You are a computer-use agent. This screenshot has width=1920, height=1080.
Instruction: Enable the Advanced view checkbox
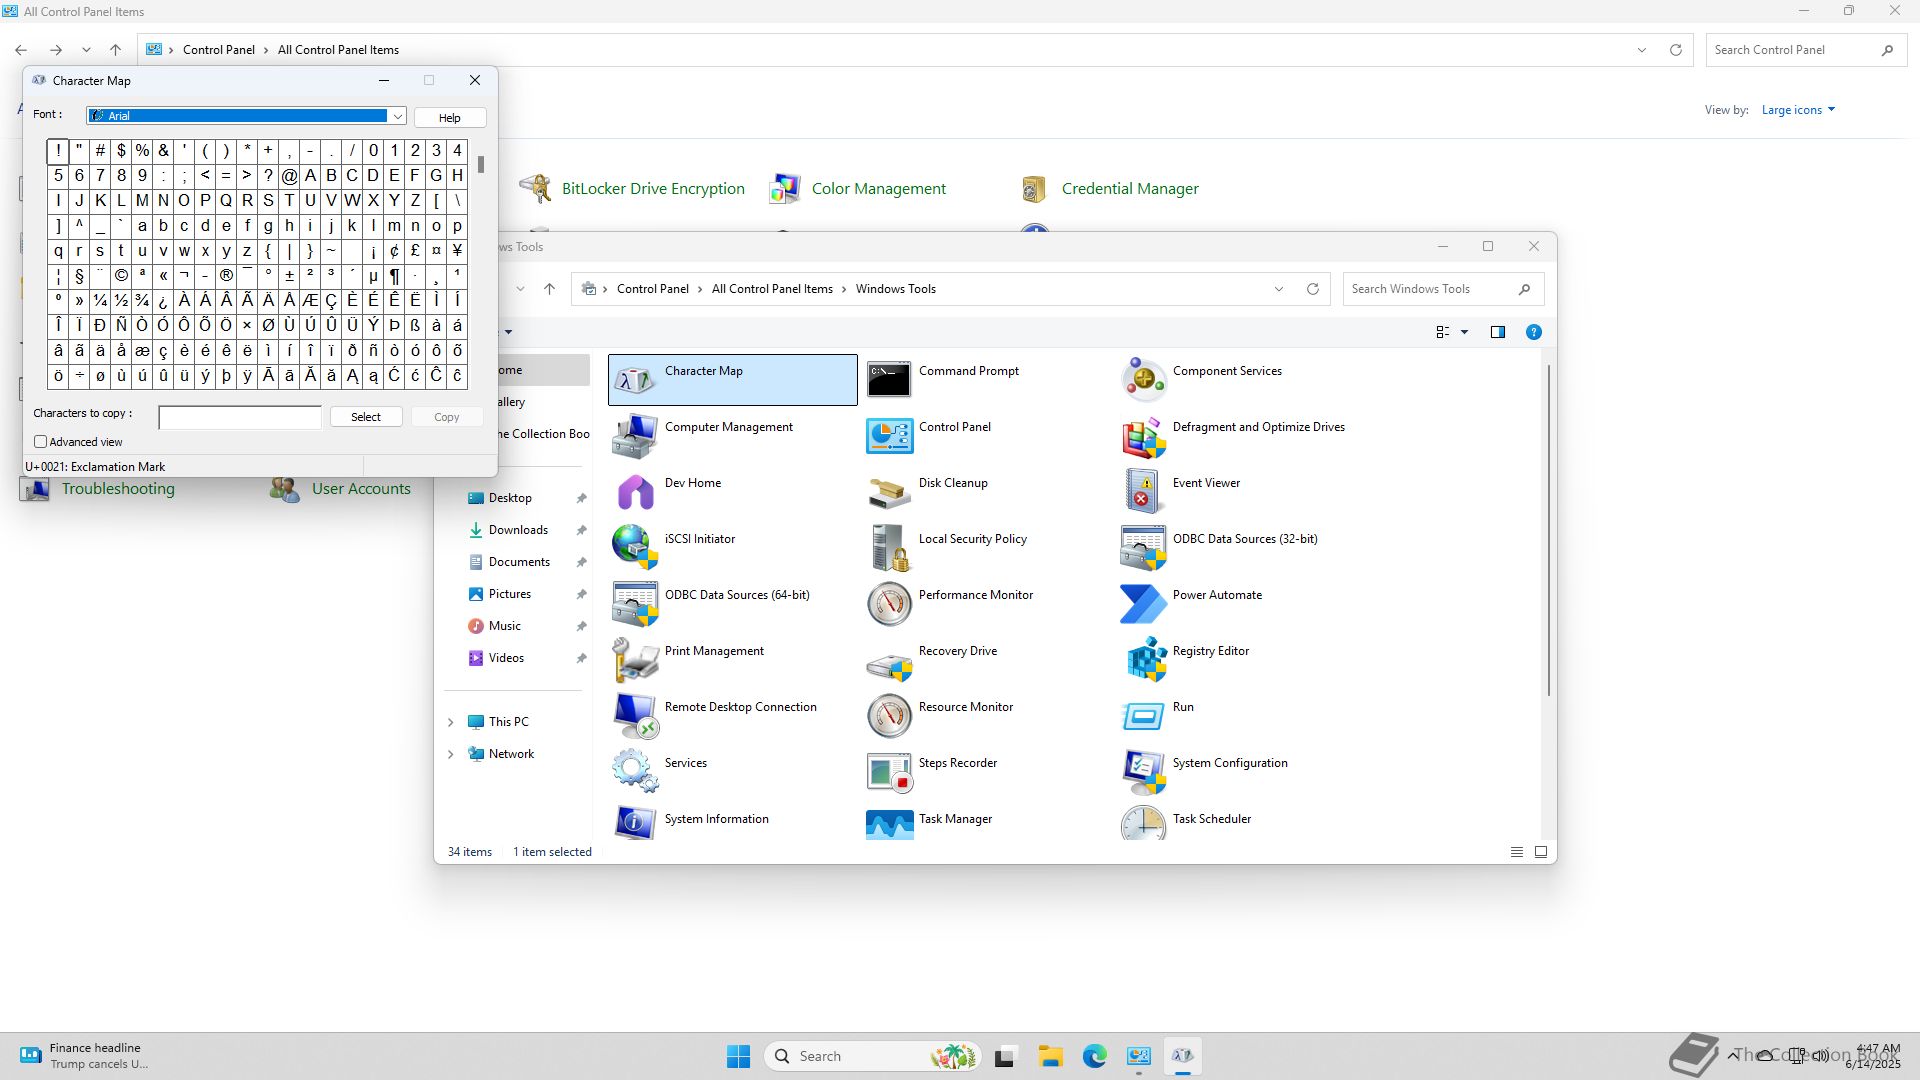click(x=41, y=442)
